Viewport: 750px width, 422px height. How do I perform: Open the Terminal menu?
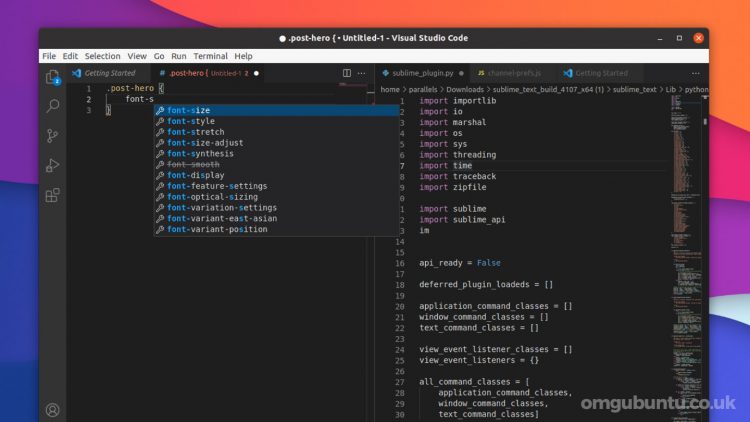(210, 56)
